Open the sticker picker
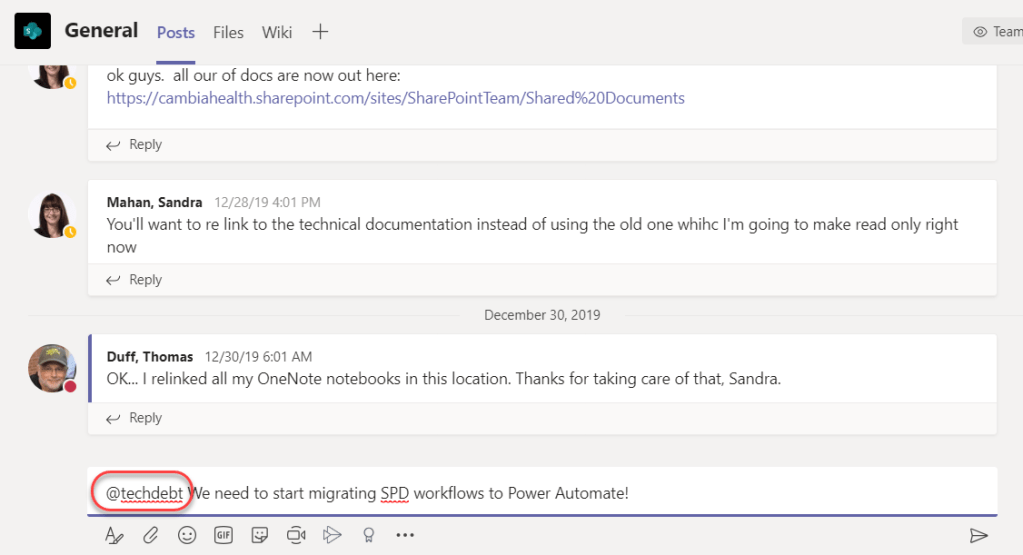 [x=260, y=535]
